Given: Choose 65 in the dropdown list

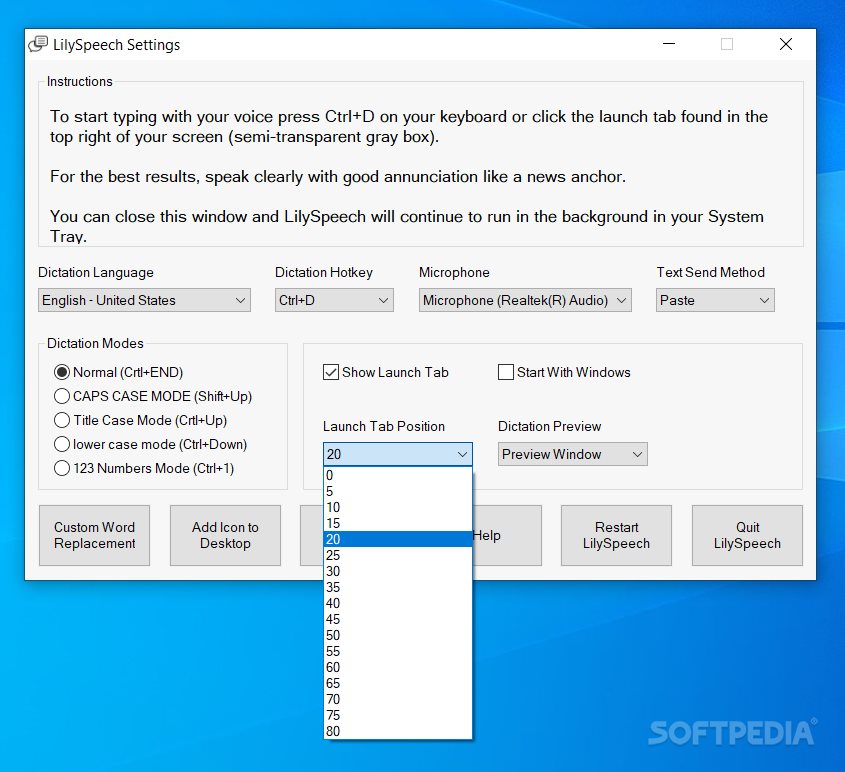Looking at the screenshot, I should pos(398,683).
